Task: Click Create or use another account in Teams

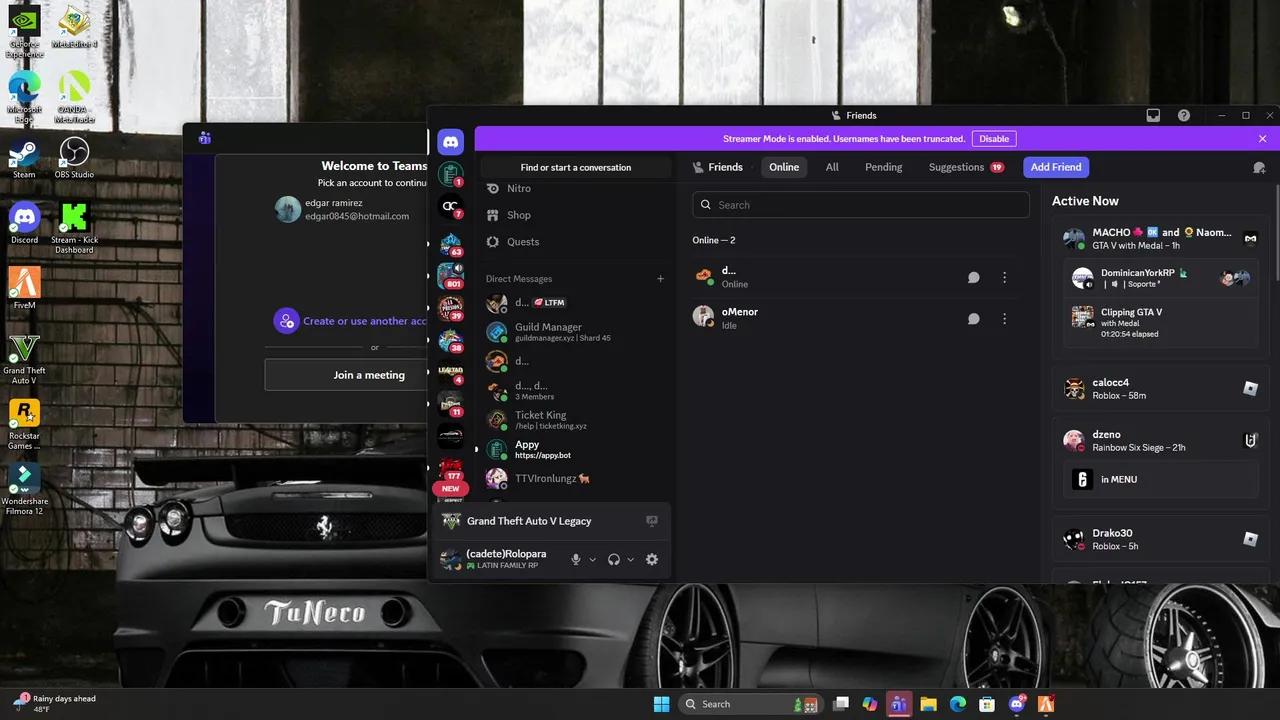Action: (351, 321)
